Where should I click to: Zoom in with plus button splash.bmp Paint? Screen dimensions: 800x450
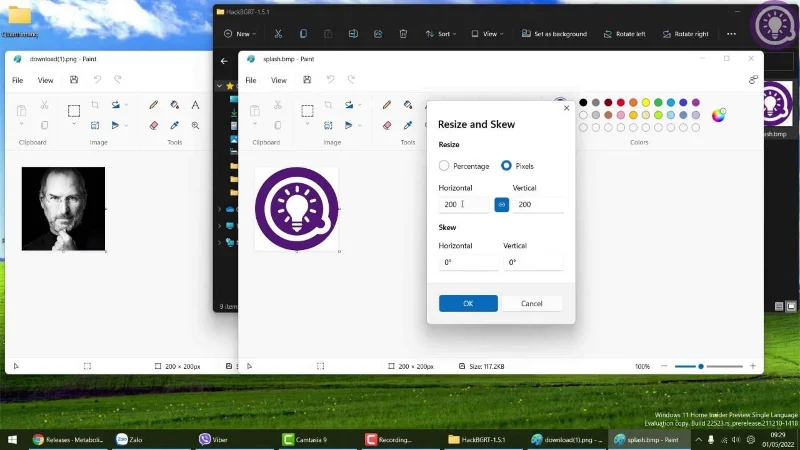point(753,366)
